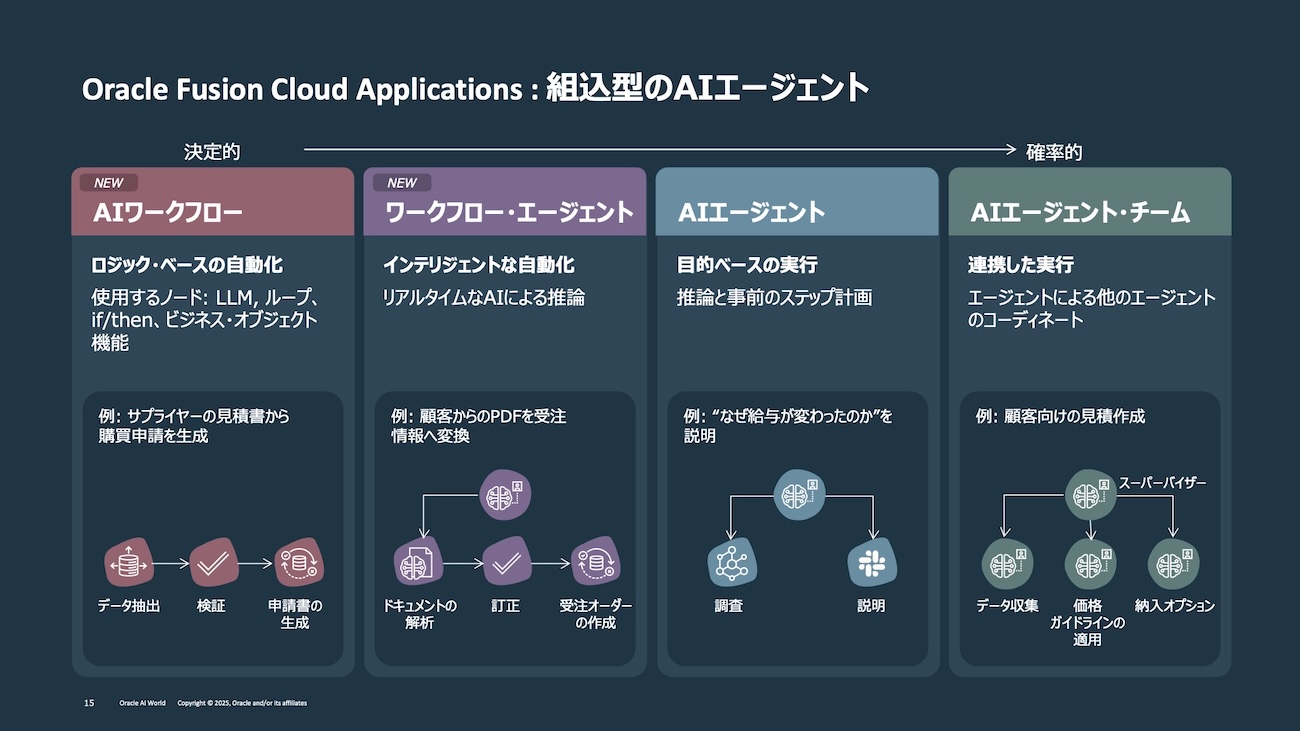Image resolution: width=1300 pixels, height=731 pixels.
Task: Select the スーパーバイザー brain agent icon
Action: click(x=1088, y=494)
